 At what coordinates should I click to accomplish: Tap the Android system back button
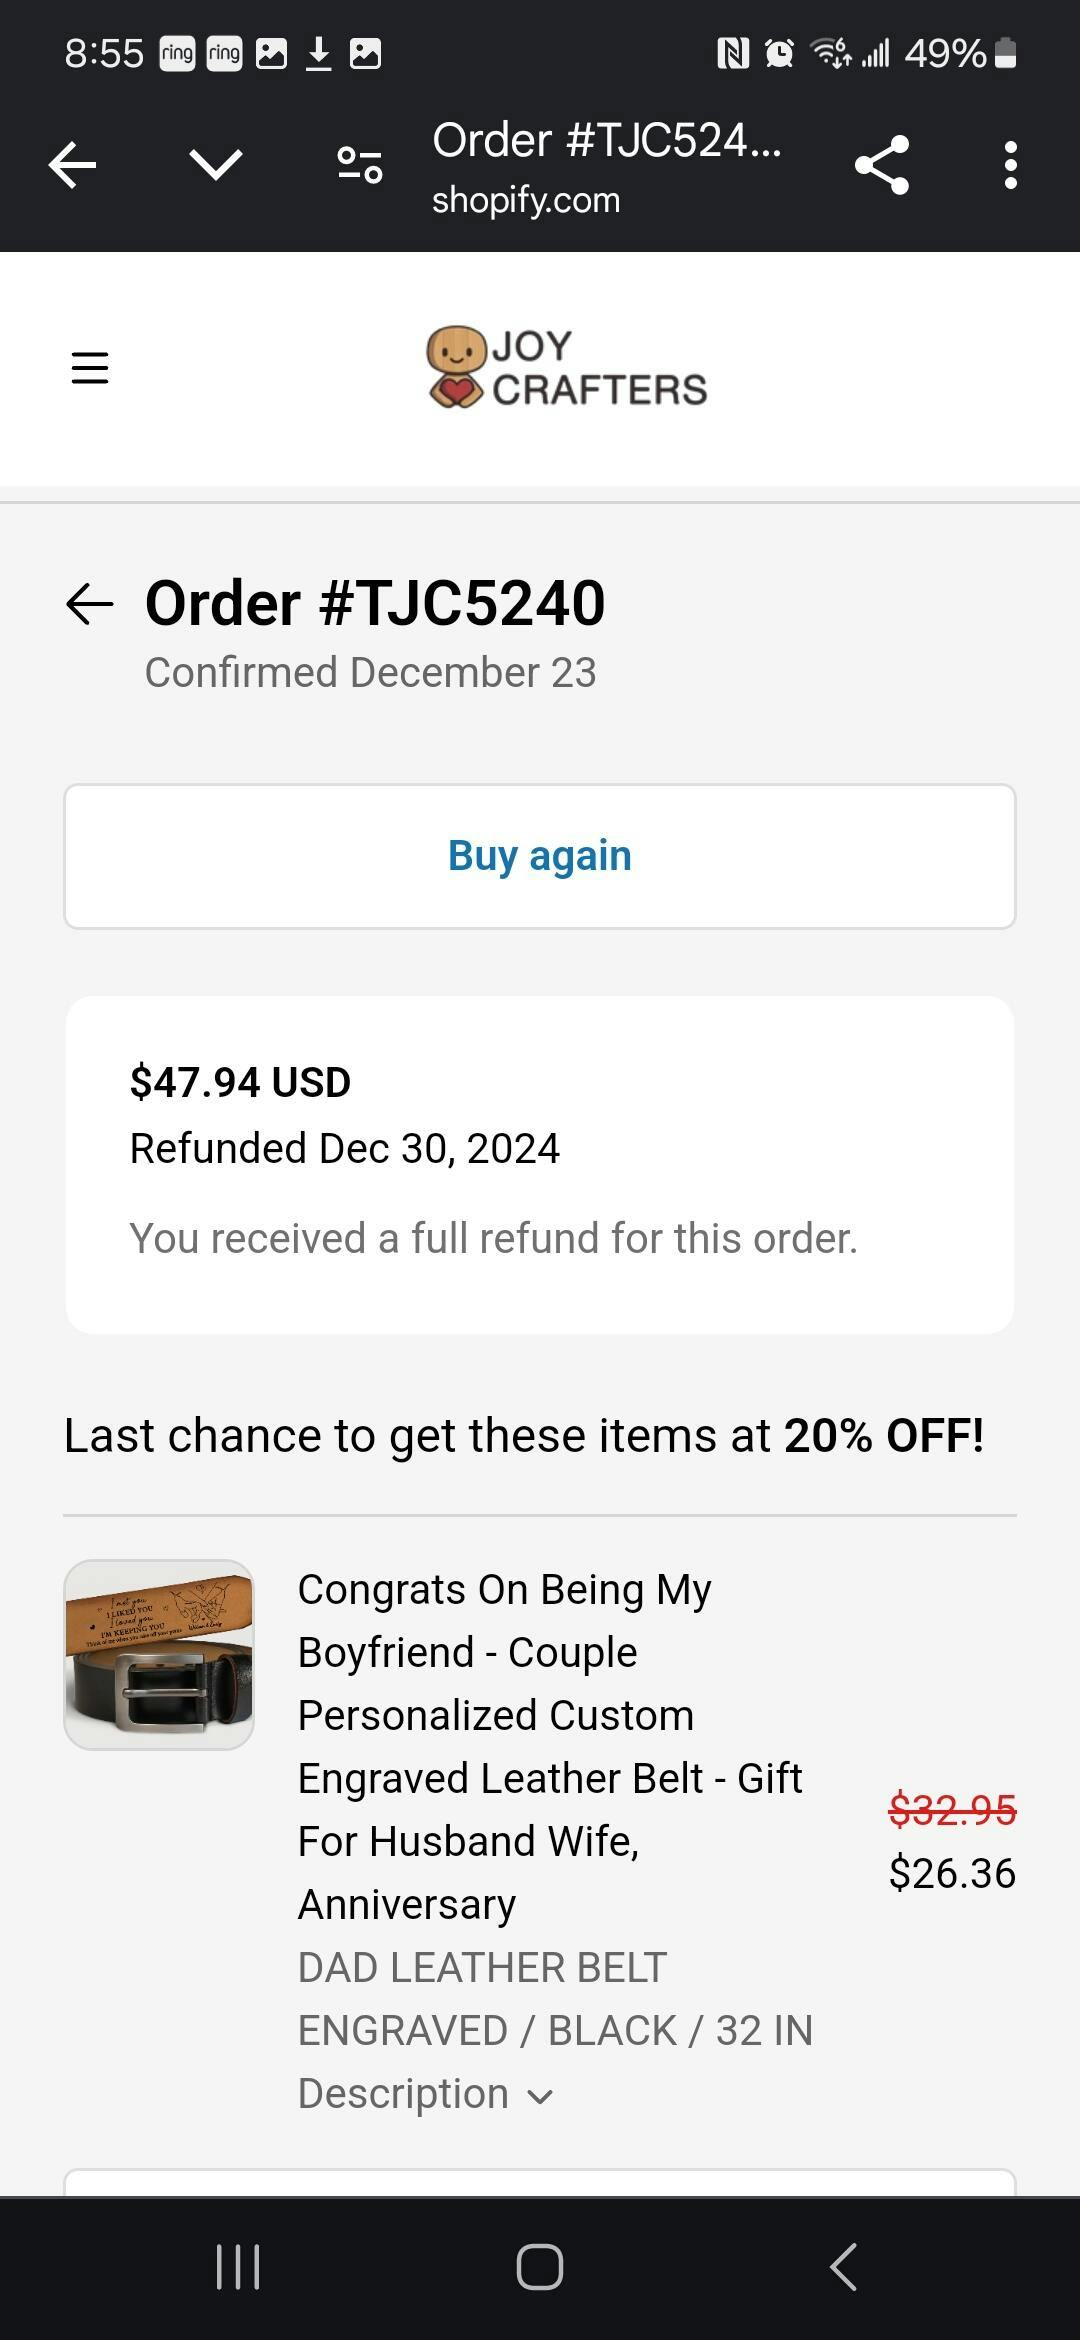844,2266
